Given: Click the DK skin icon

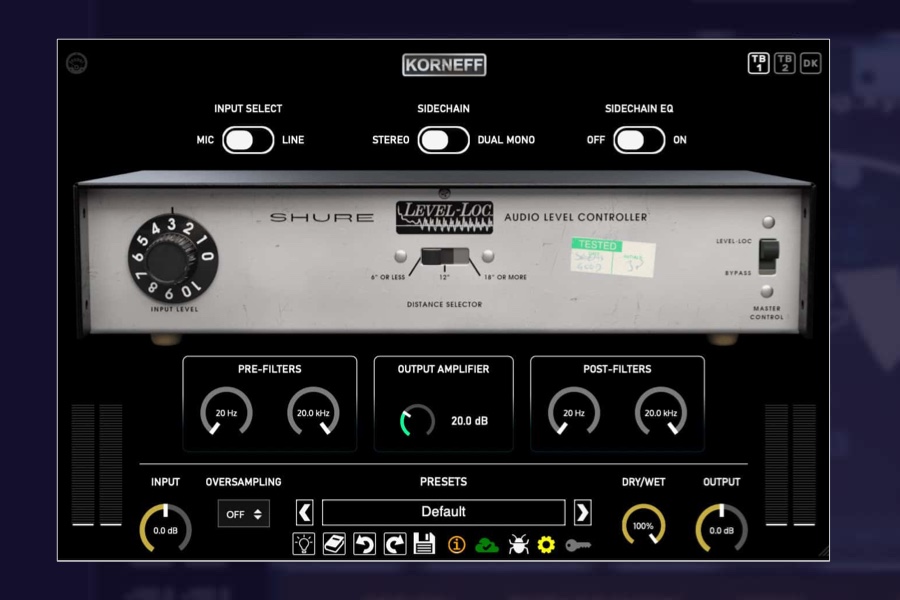Looking at the screenshot, I should point(810,63).
